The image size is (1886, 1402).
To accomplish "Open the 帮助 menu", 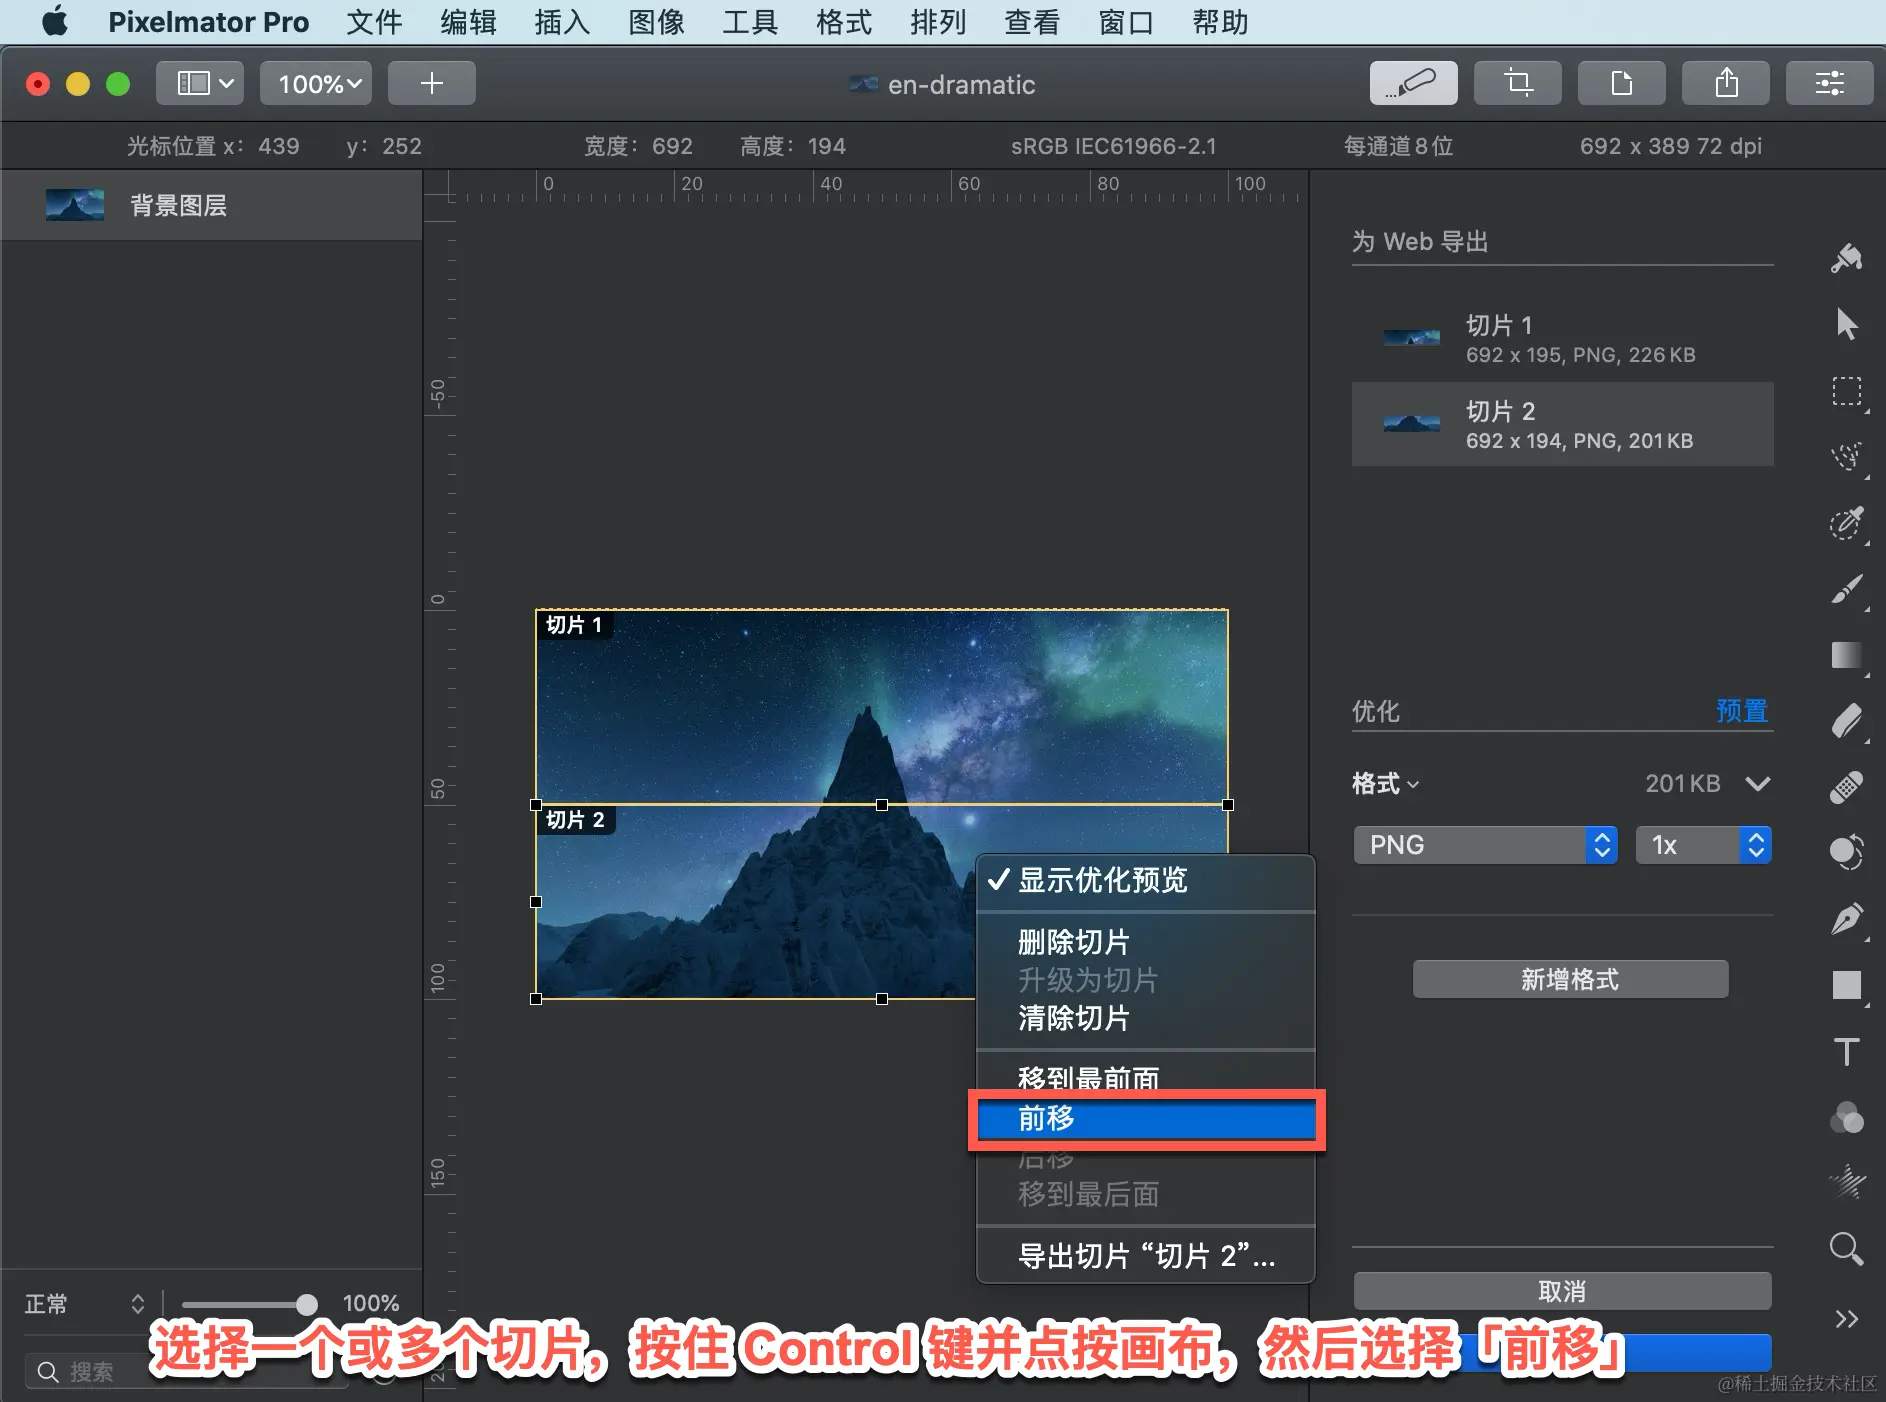I will click(1220, 22).
